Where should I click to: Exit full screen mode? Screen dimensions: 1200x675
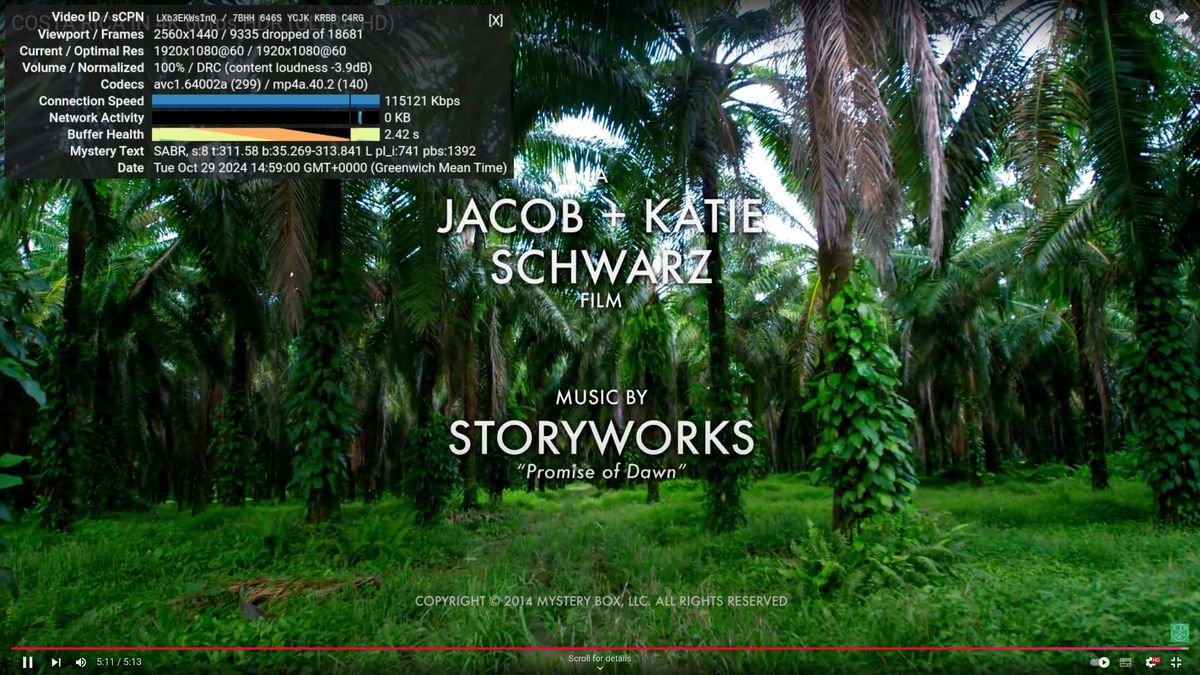(1176, 662)
